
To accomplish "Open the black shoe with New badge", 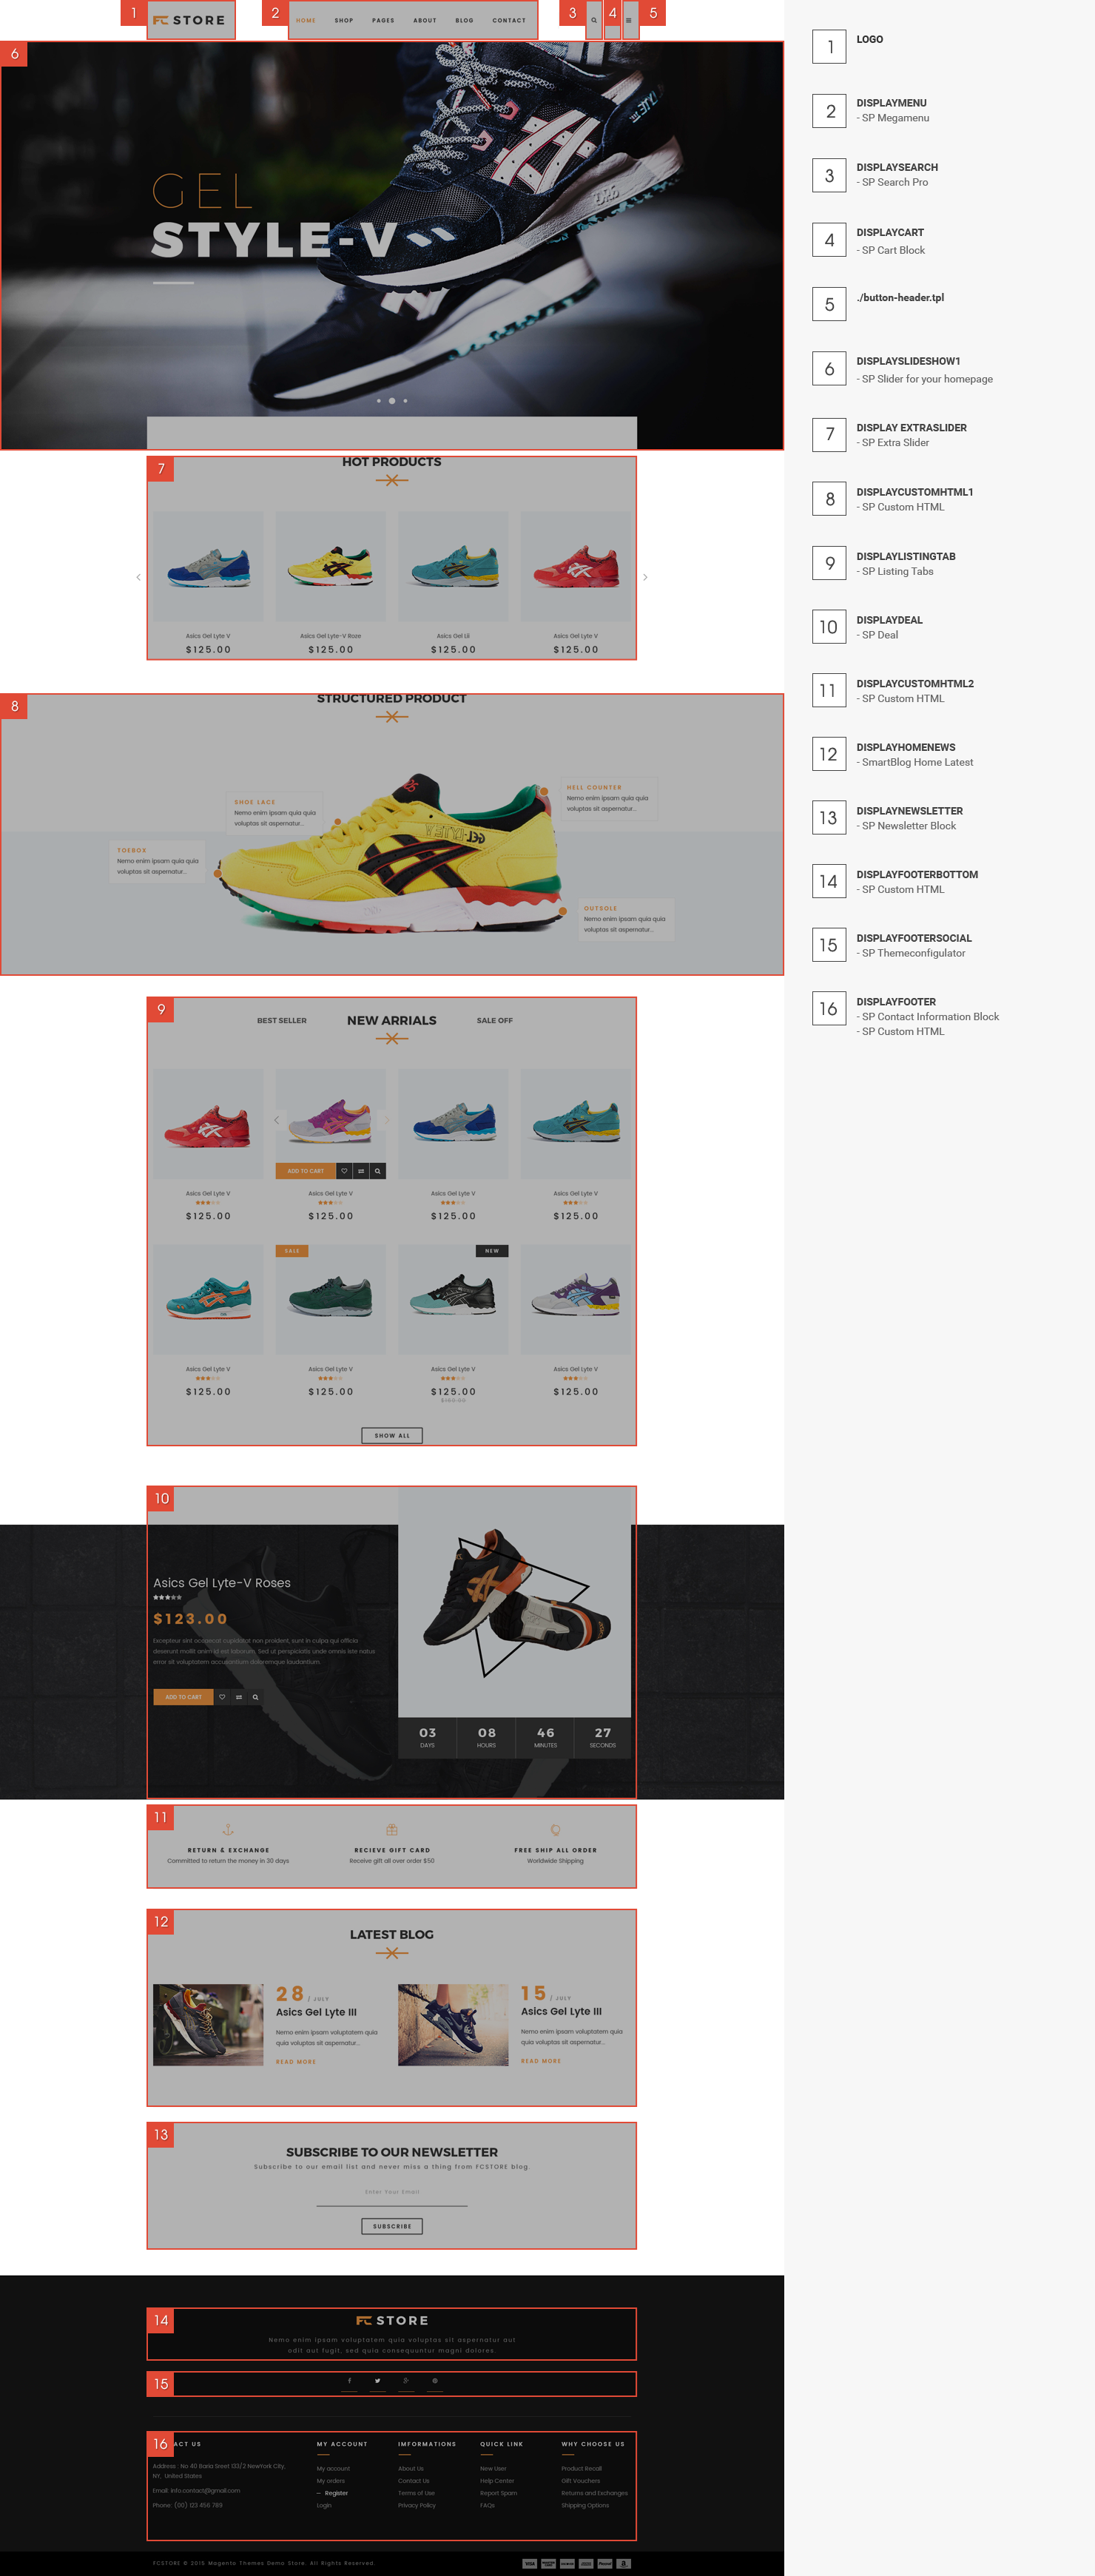I will click(x=453, y=1300).
